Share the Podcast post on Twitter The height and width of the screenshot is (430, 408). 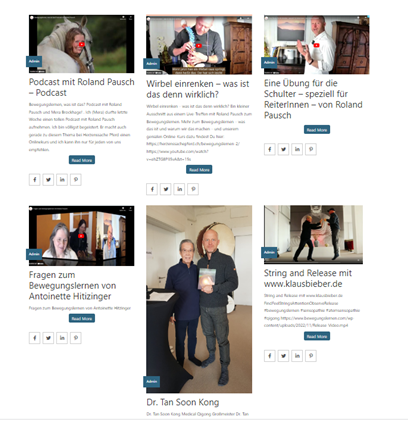pos(48,180)
